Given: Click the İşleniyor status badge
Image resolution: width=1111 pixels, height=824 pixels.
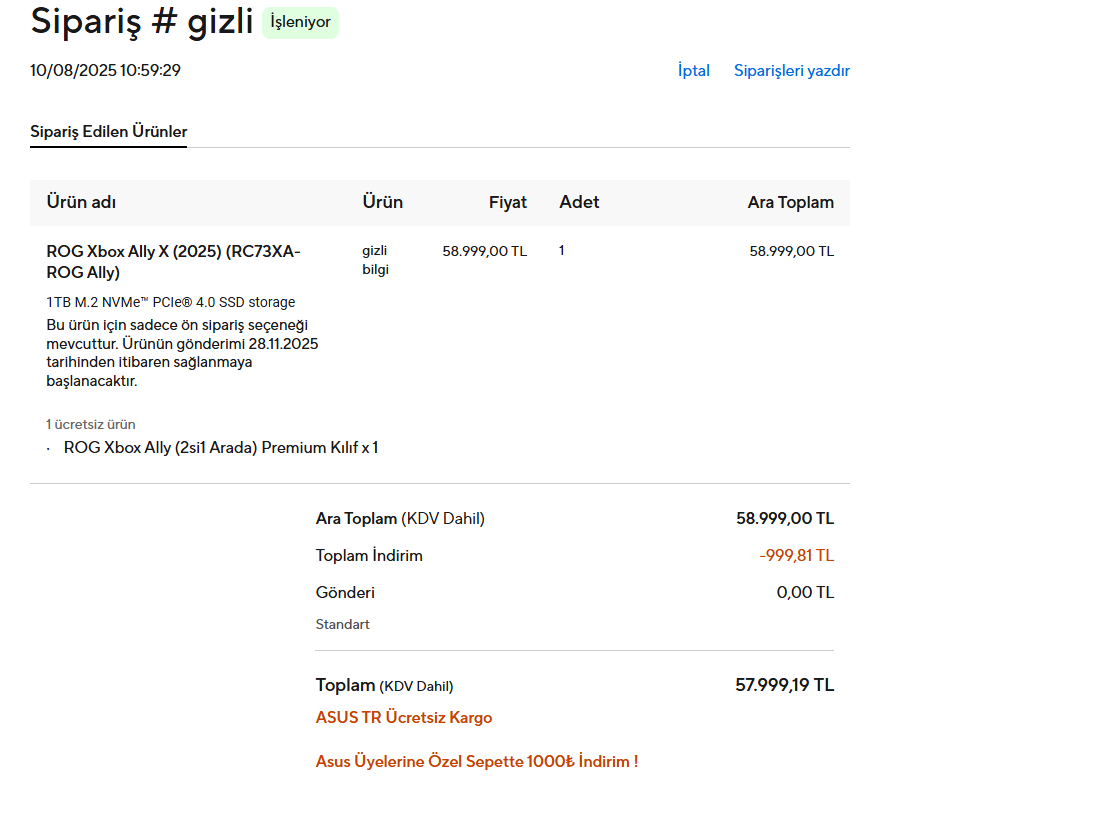Looking at the screenshot, I should coord(300,22).
